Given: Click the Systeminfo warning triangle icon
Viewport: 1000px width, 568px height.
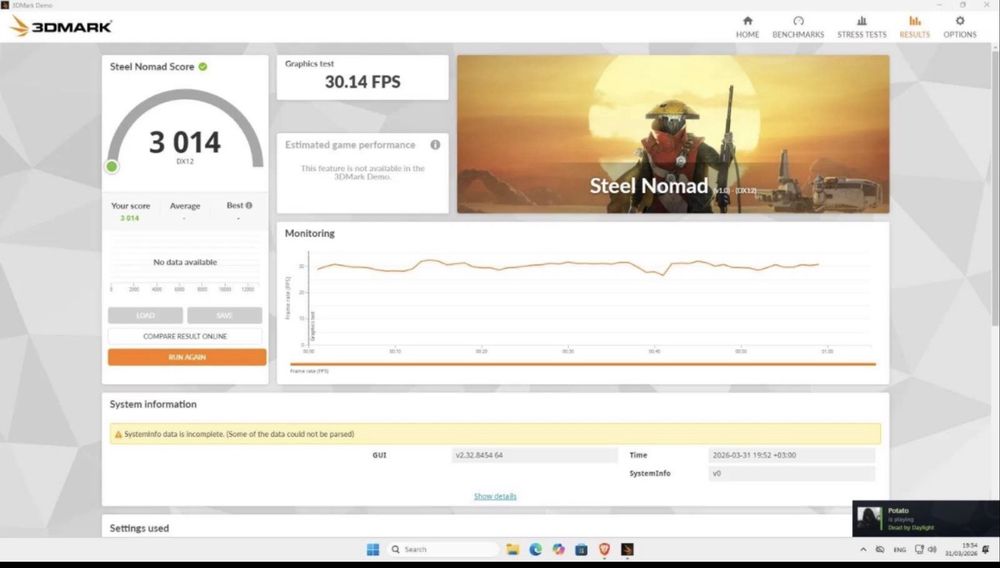Looking at the screenshot, I should pos(118,434).
